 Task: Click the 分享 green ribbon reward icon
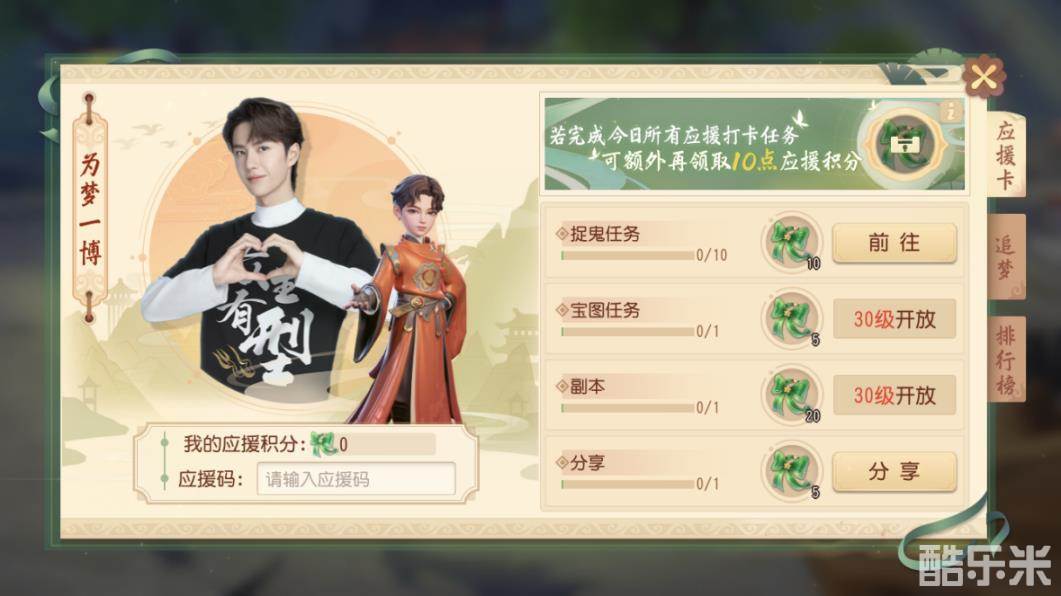(x=792, y=472)
